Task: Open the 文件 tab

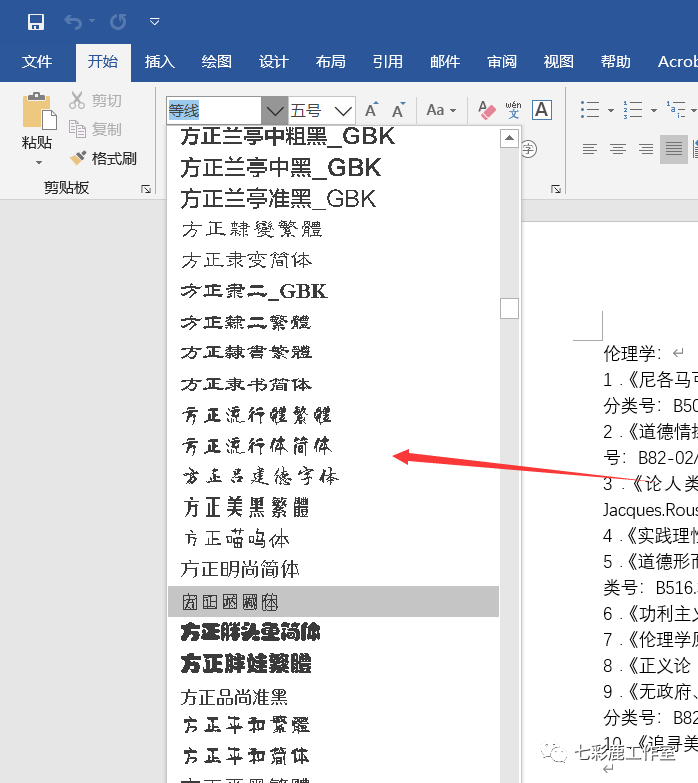Action: click(x=37, y=62)
